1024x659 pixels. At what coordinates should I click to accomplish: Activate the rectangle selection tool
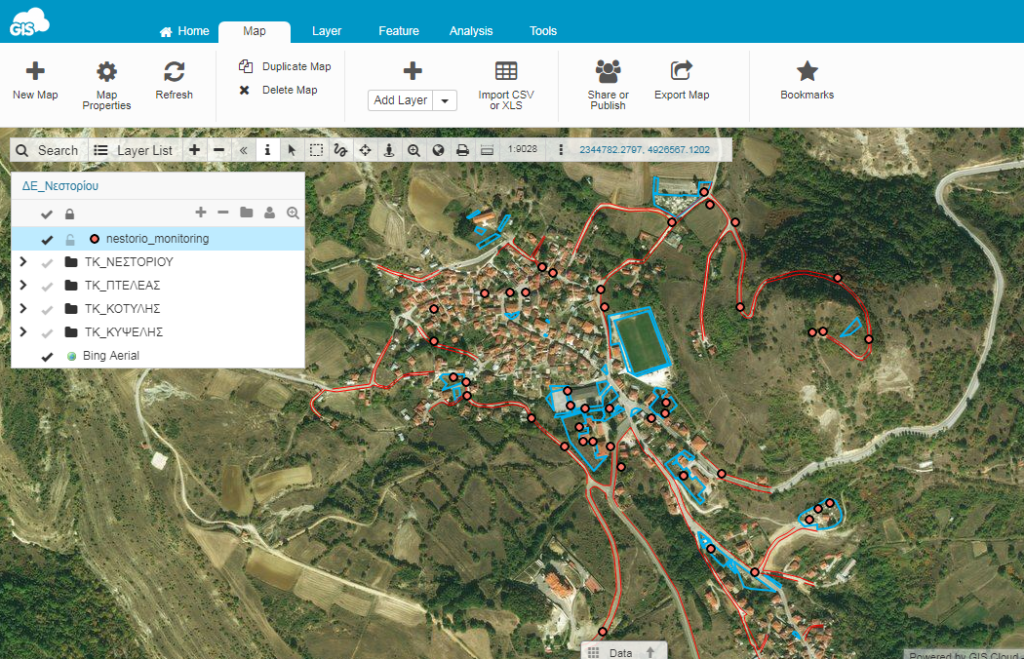tap(317, 150)
